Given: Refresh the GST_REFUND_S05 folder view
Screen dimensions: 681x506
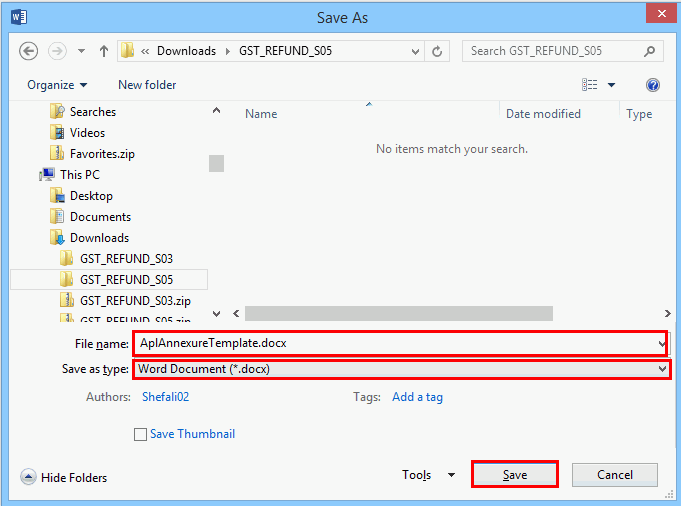Looking at the screenshot, I should (437, 51).
